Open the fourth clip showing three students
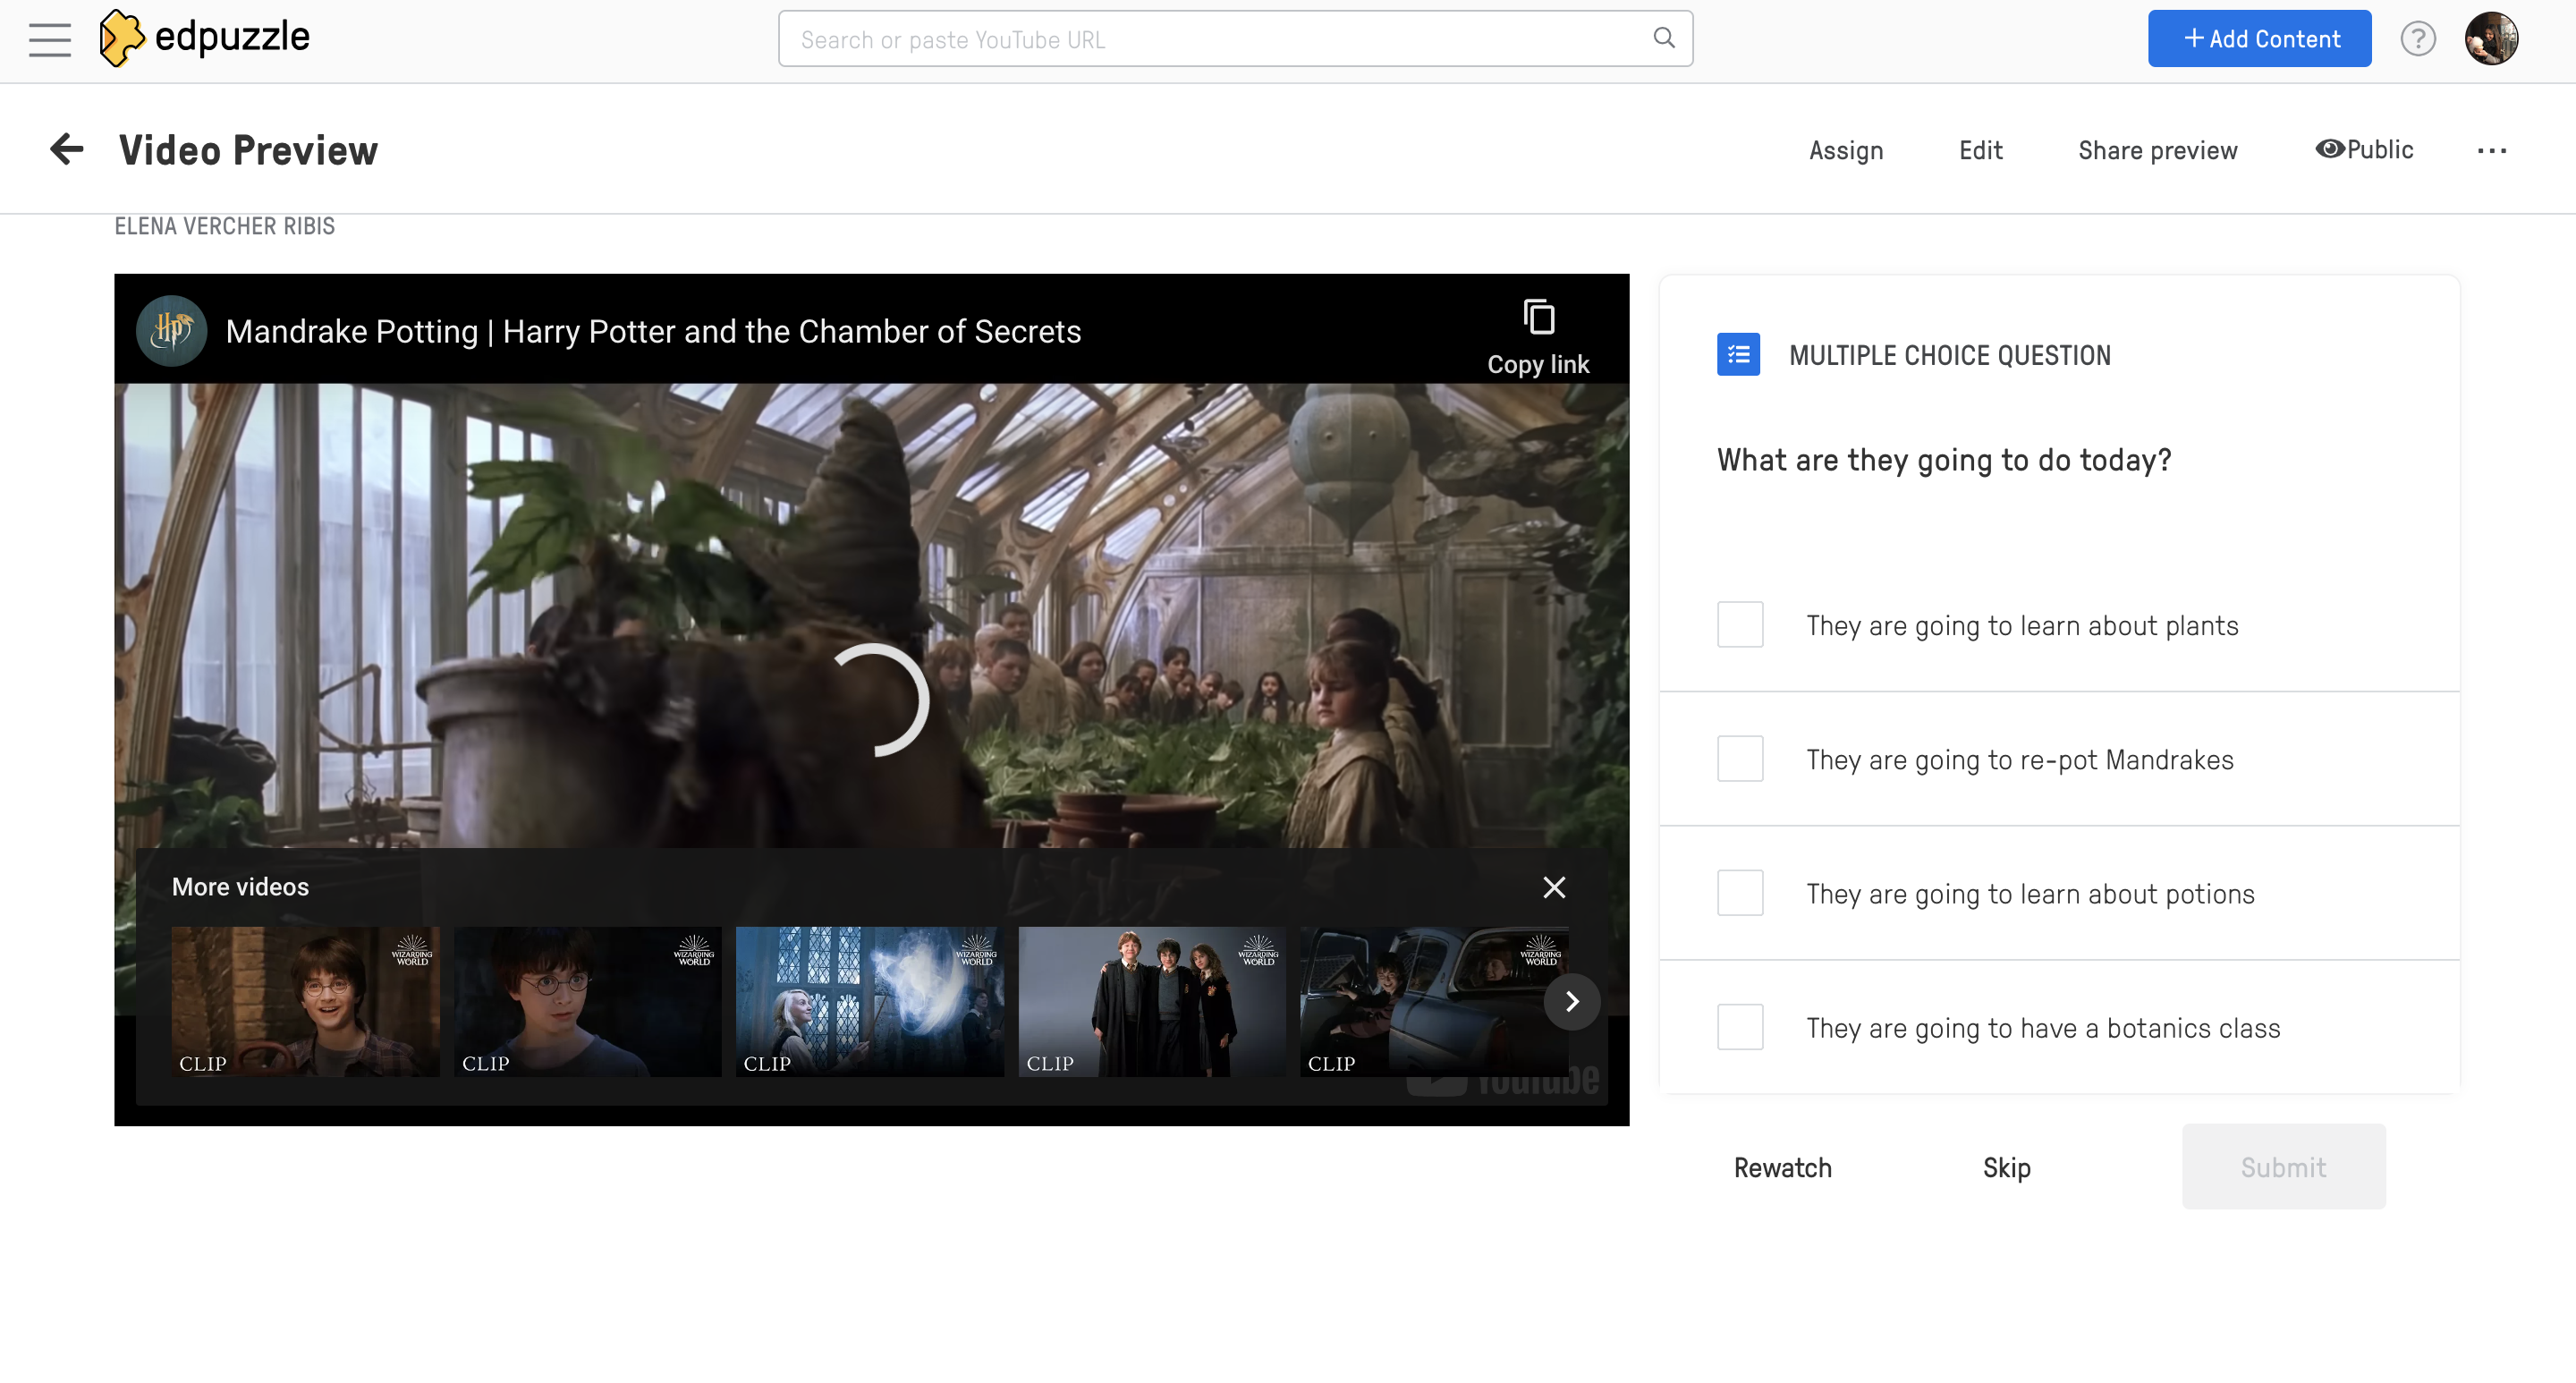This screenshot has width=2576, height=1383. click(x=1151, y=1001)
